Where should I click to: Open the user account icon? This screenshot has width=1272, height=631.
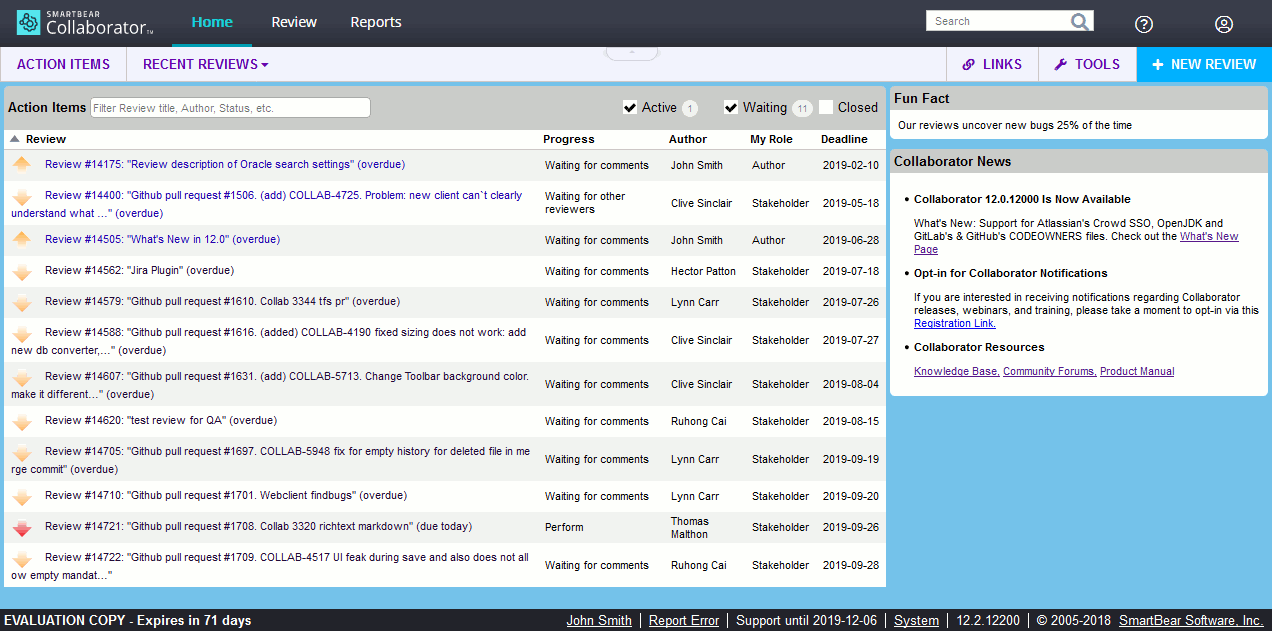click(x=1224, y=24)
